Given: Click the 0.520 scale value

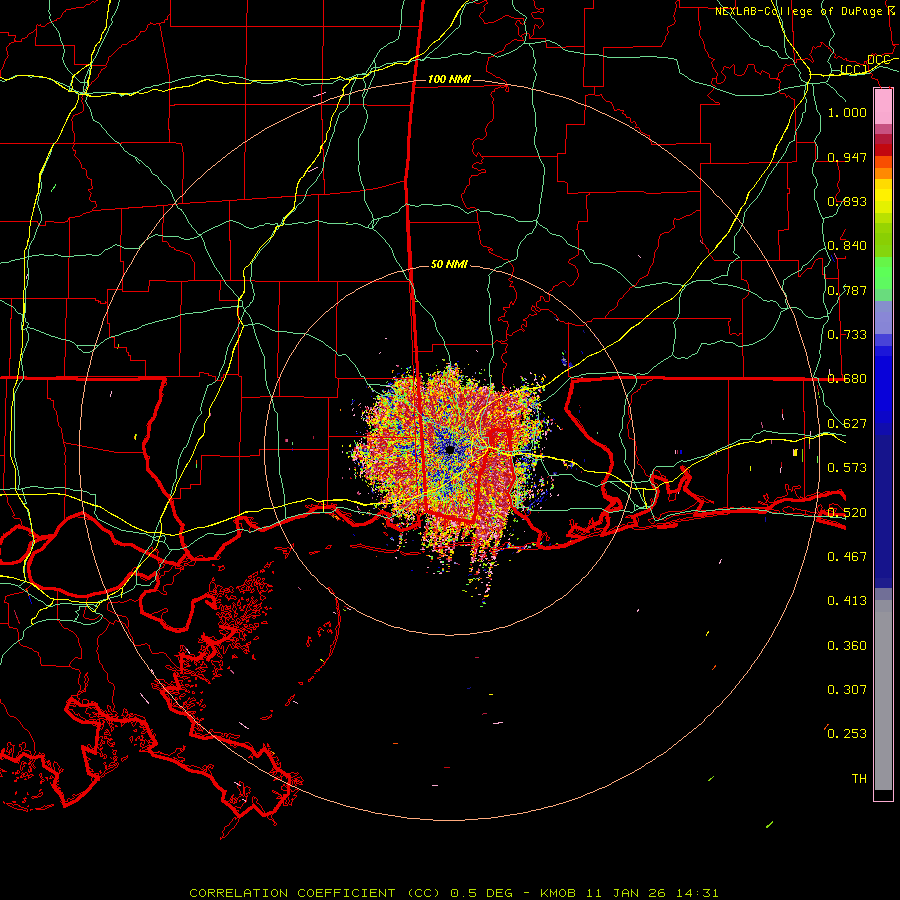Looking at the screenshot, I should [847, 513].
